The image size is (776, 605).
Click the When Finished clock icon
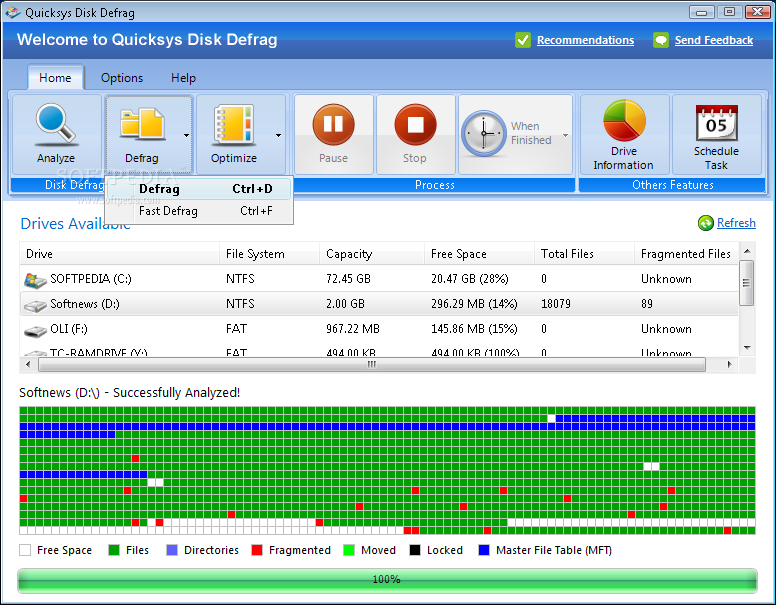click(x=484, y=134)
